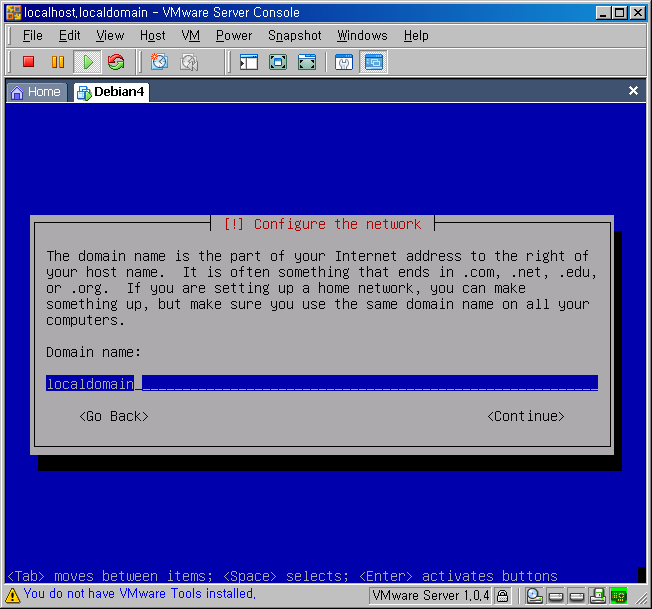Click the Revert to snapshot icon
The width and height of the screenshot is (652, 609).
tap(188, 62)
